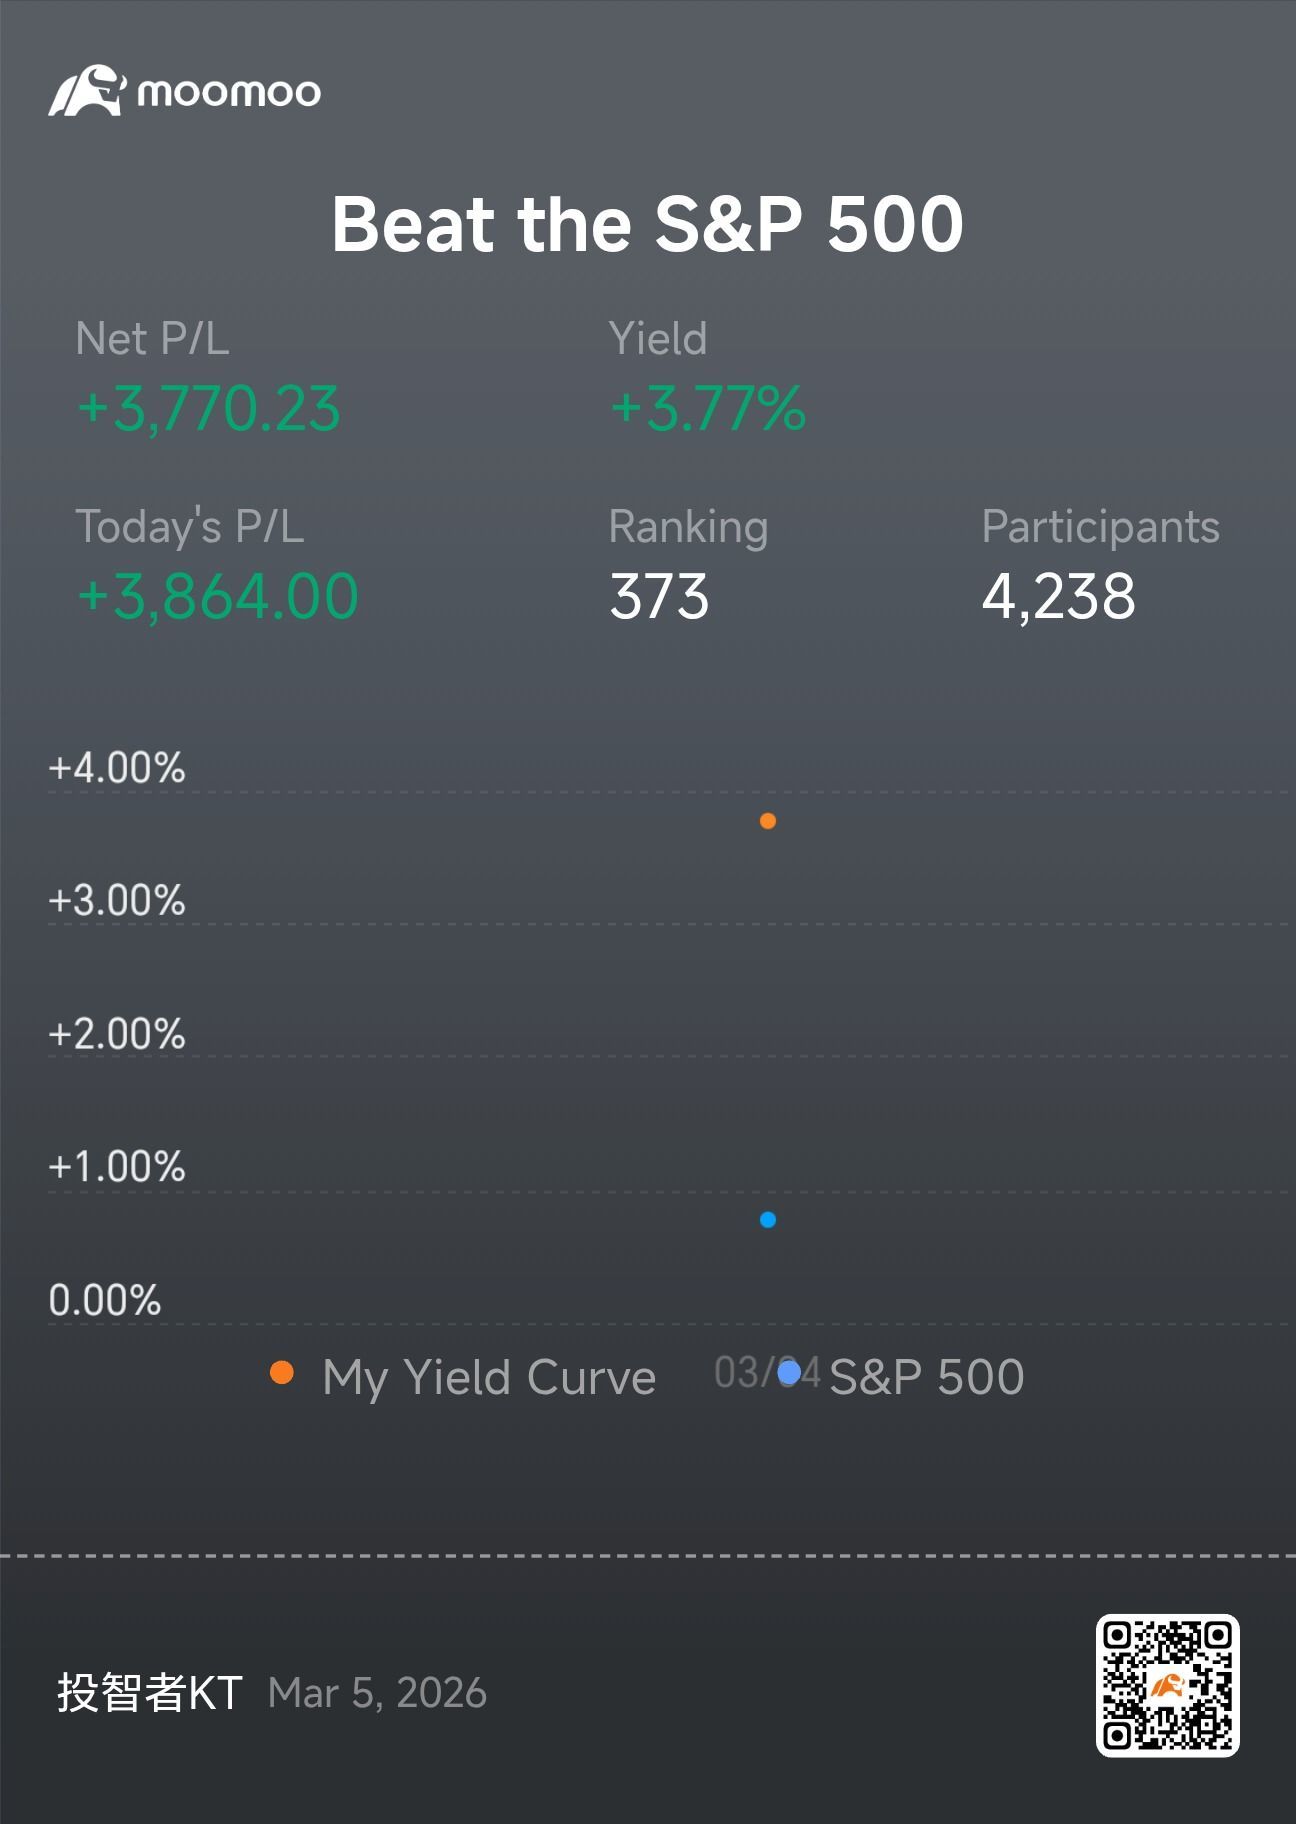Click the Beat the S&P 500 title
Viewport: 1296px width, 1824px height.
(647, 224)
